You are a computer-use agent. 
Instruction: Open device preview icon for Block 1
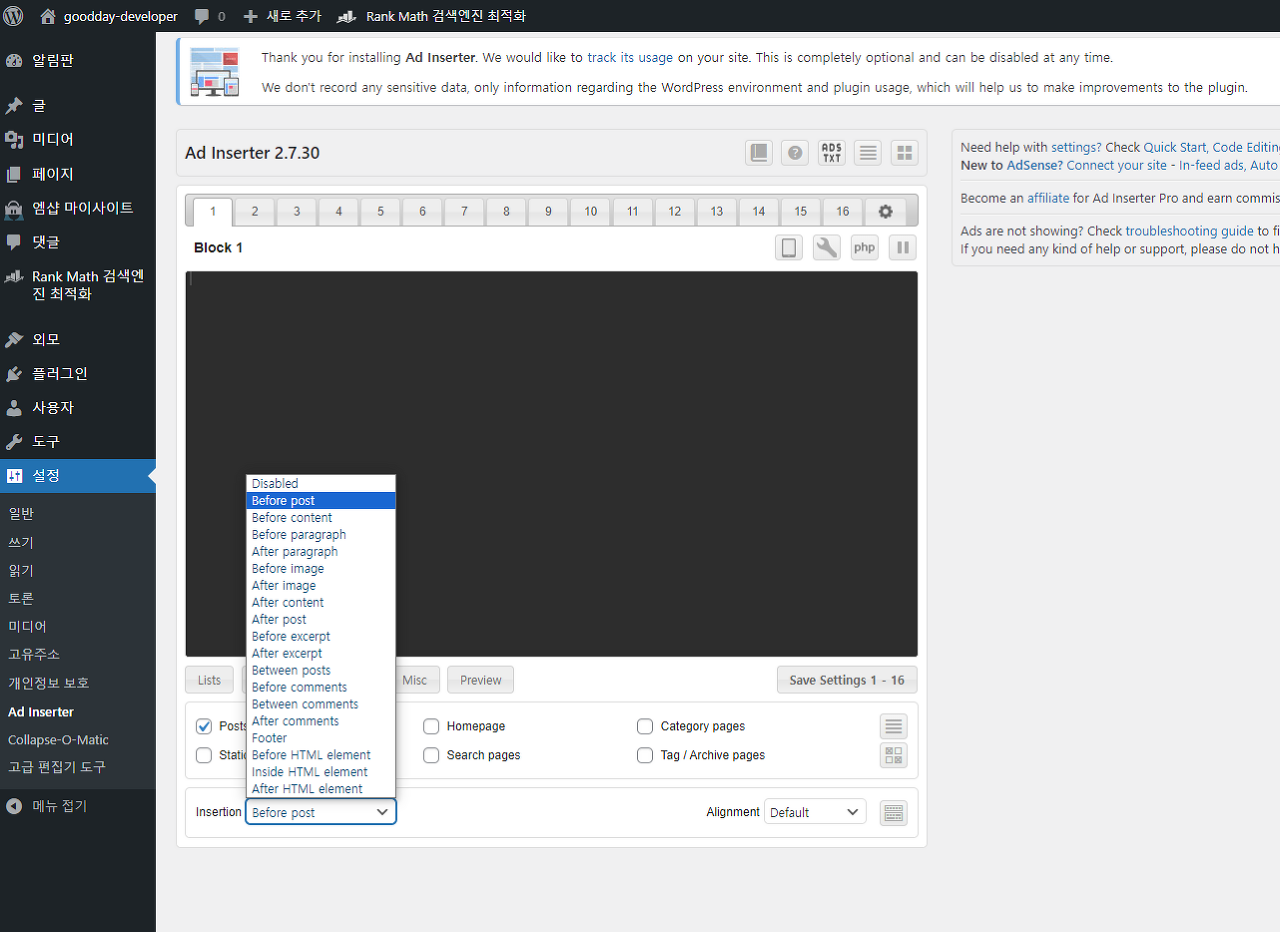(789, 248)
